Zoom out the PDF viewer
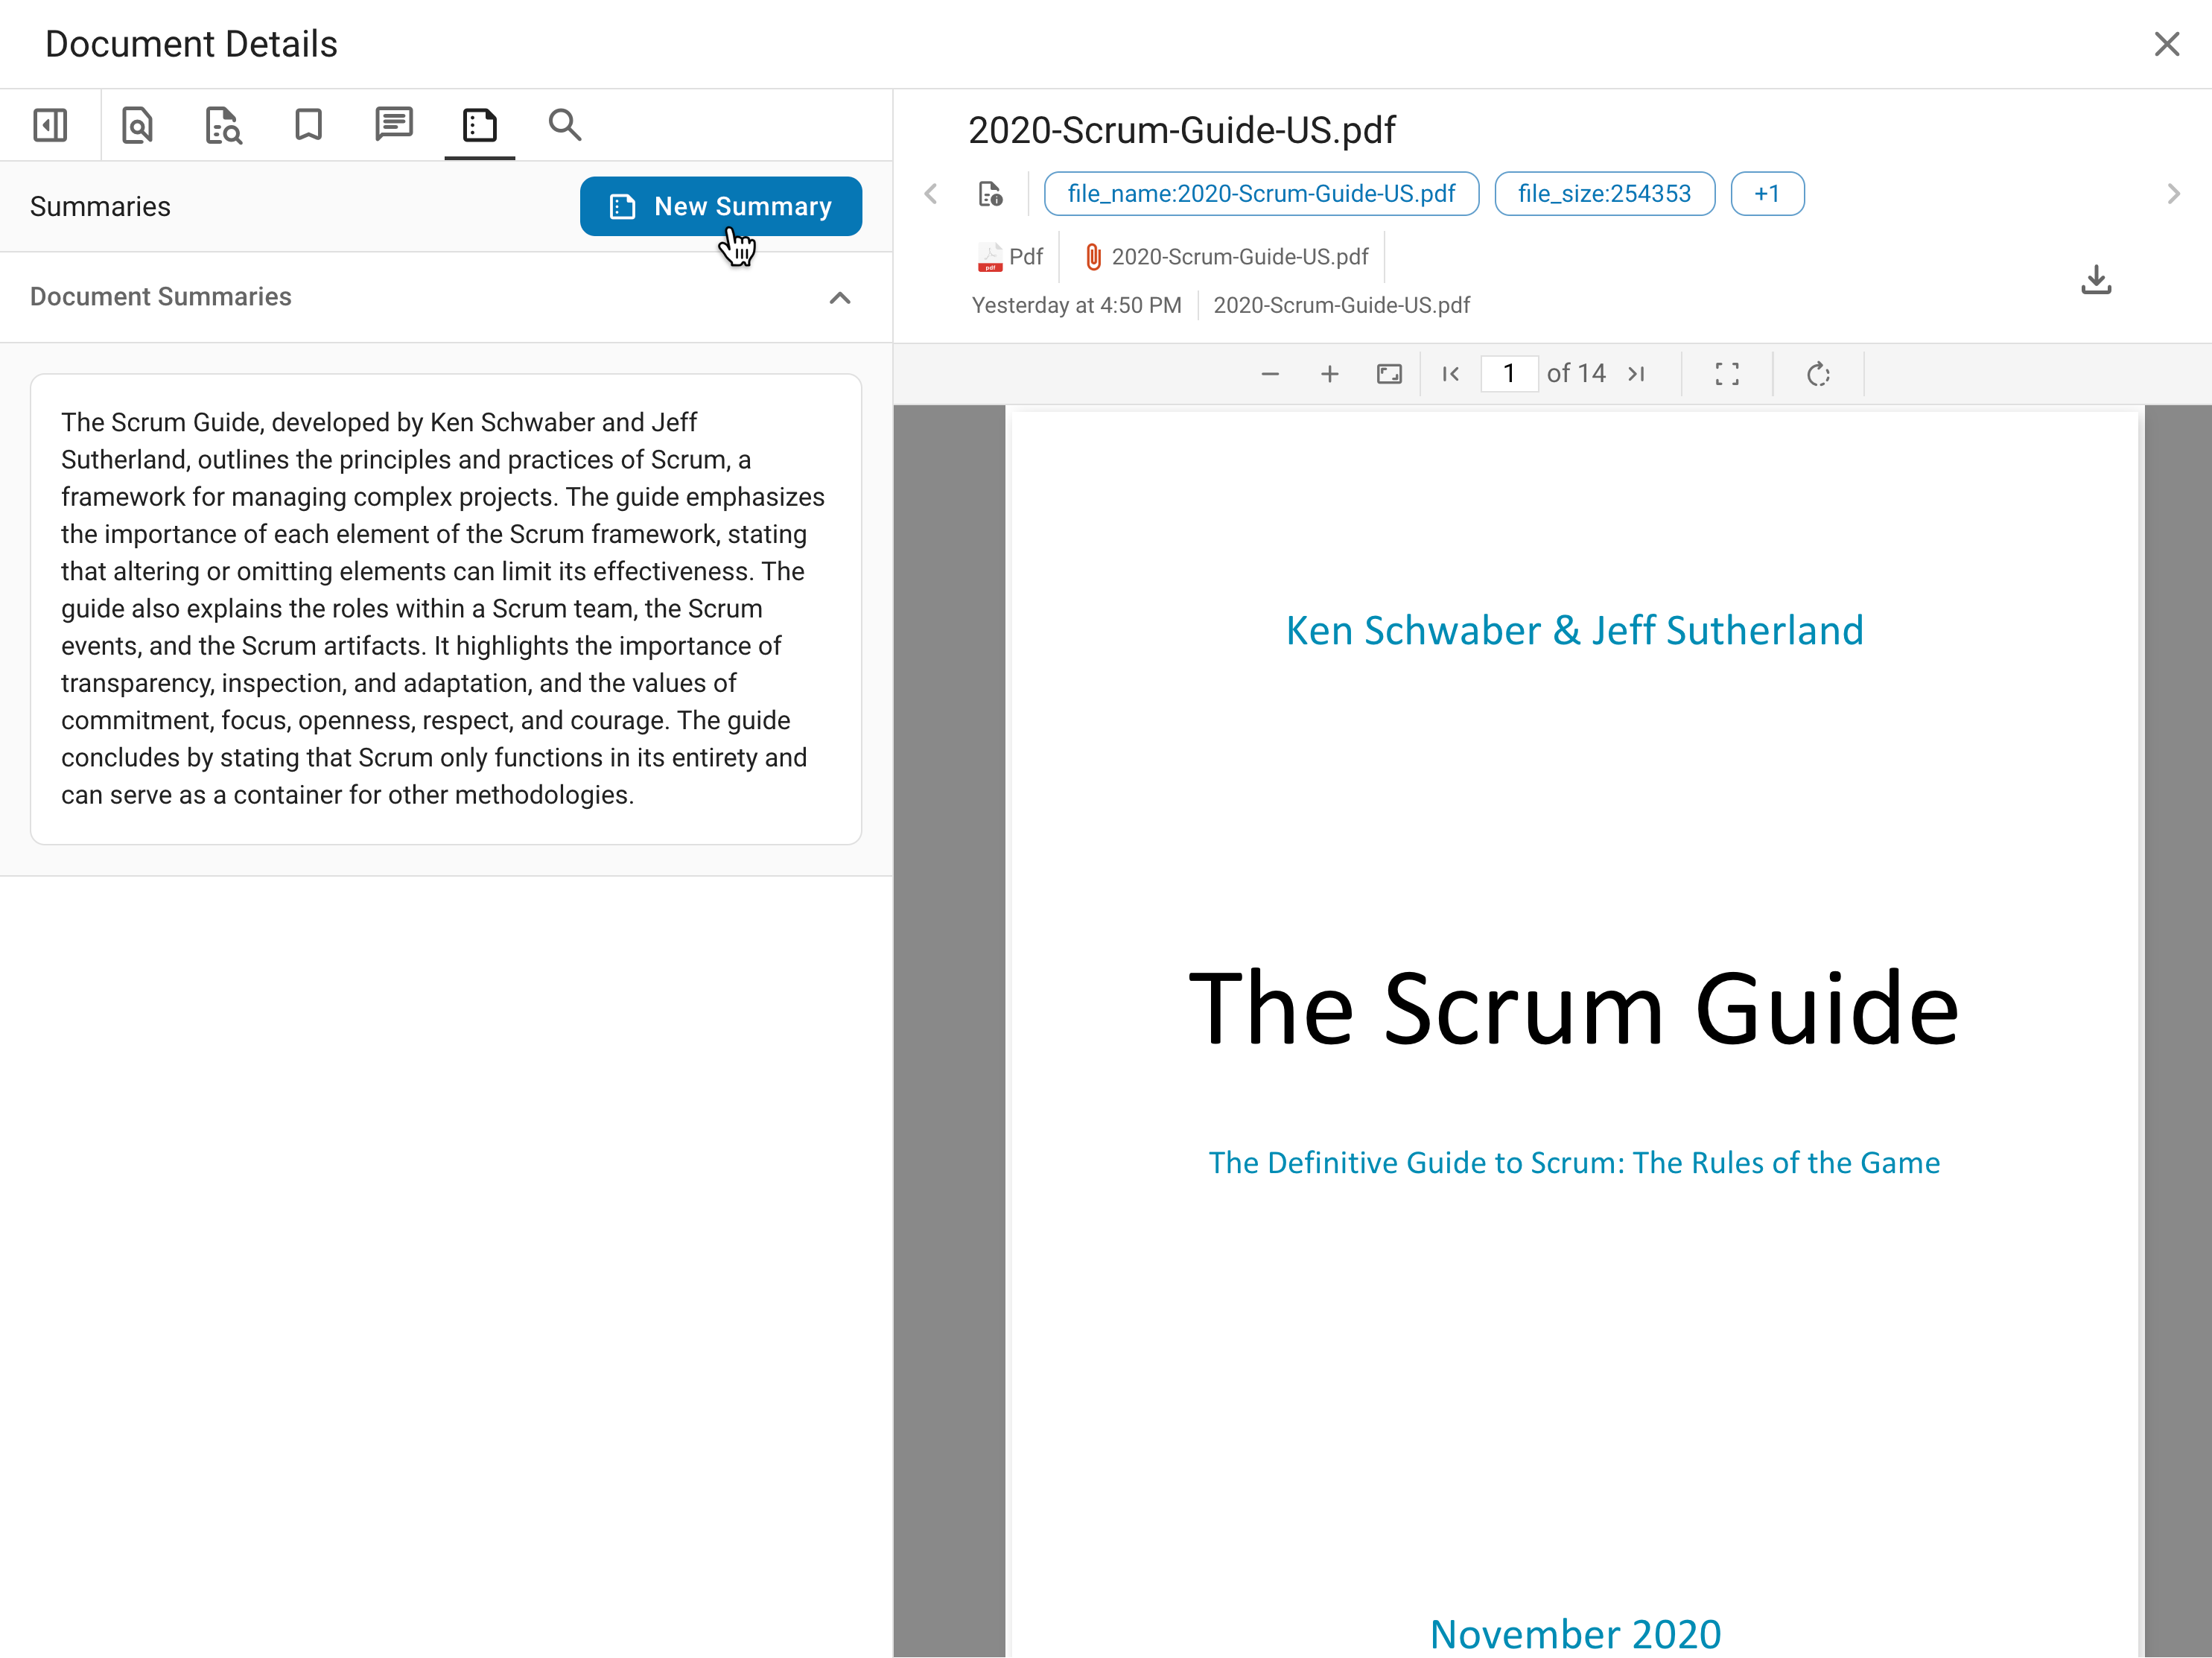 click(x=1270, y=374)
